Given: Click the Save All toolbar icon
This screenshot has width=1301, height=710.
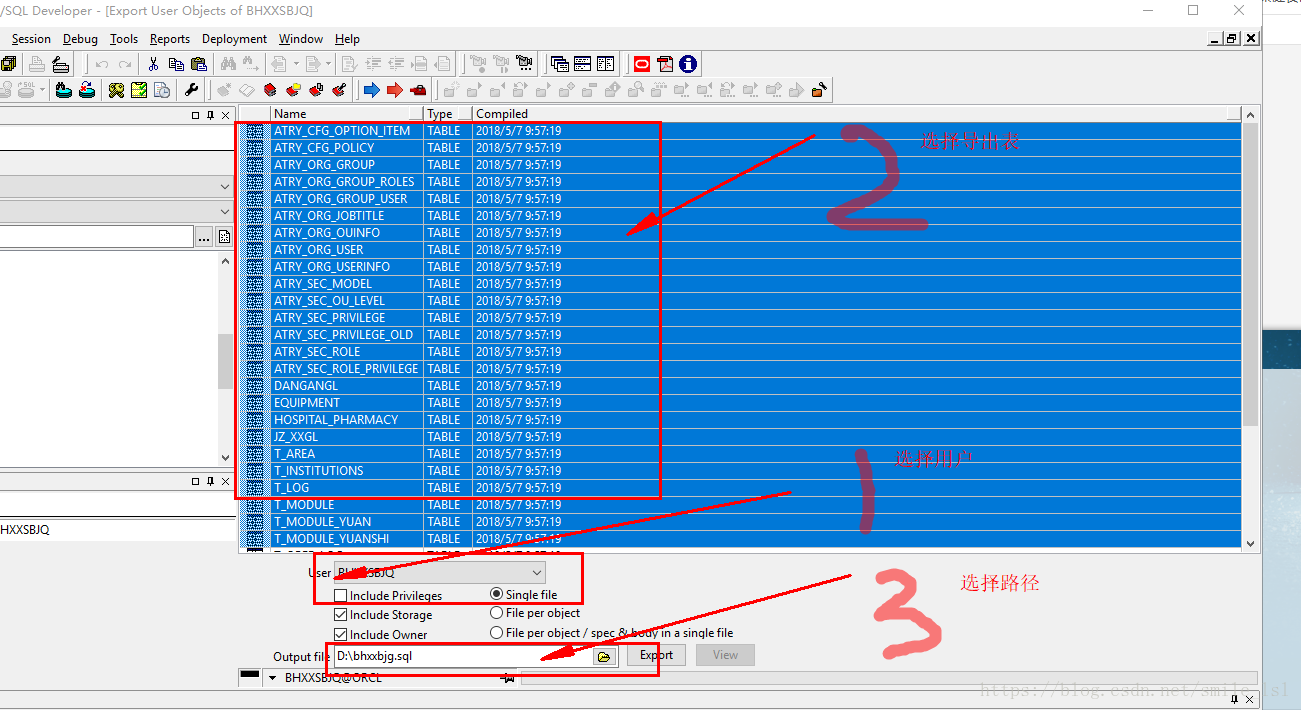Looking at the screenshot, I should (x=8, y=64).
